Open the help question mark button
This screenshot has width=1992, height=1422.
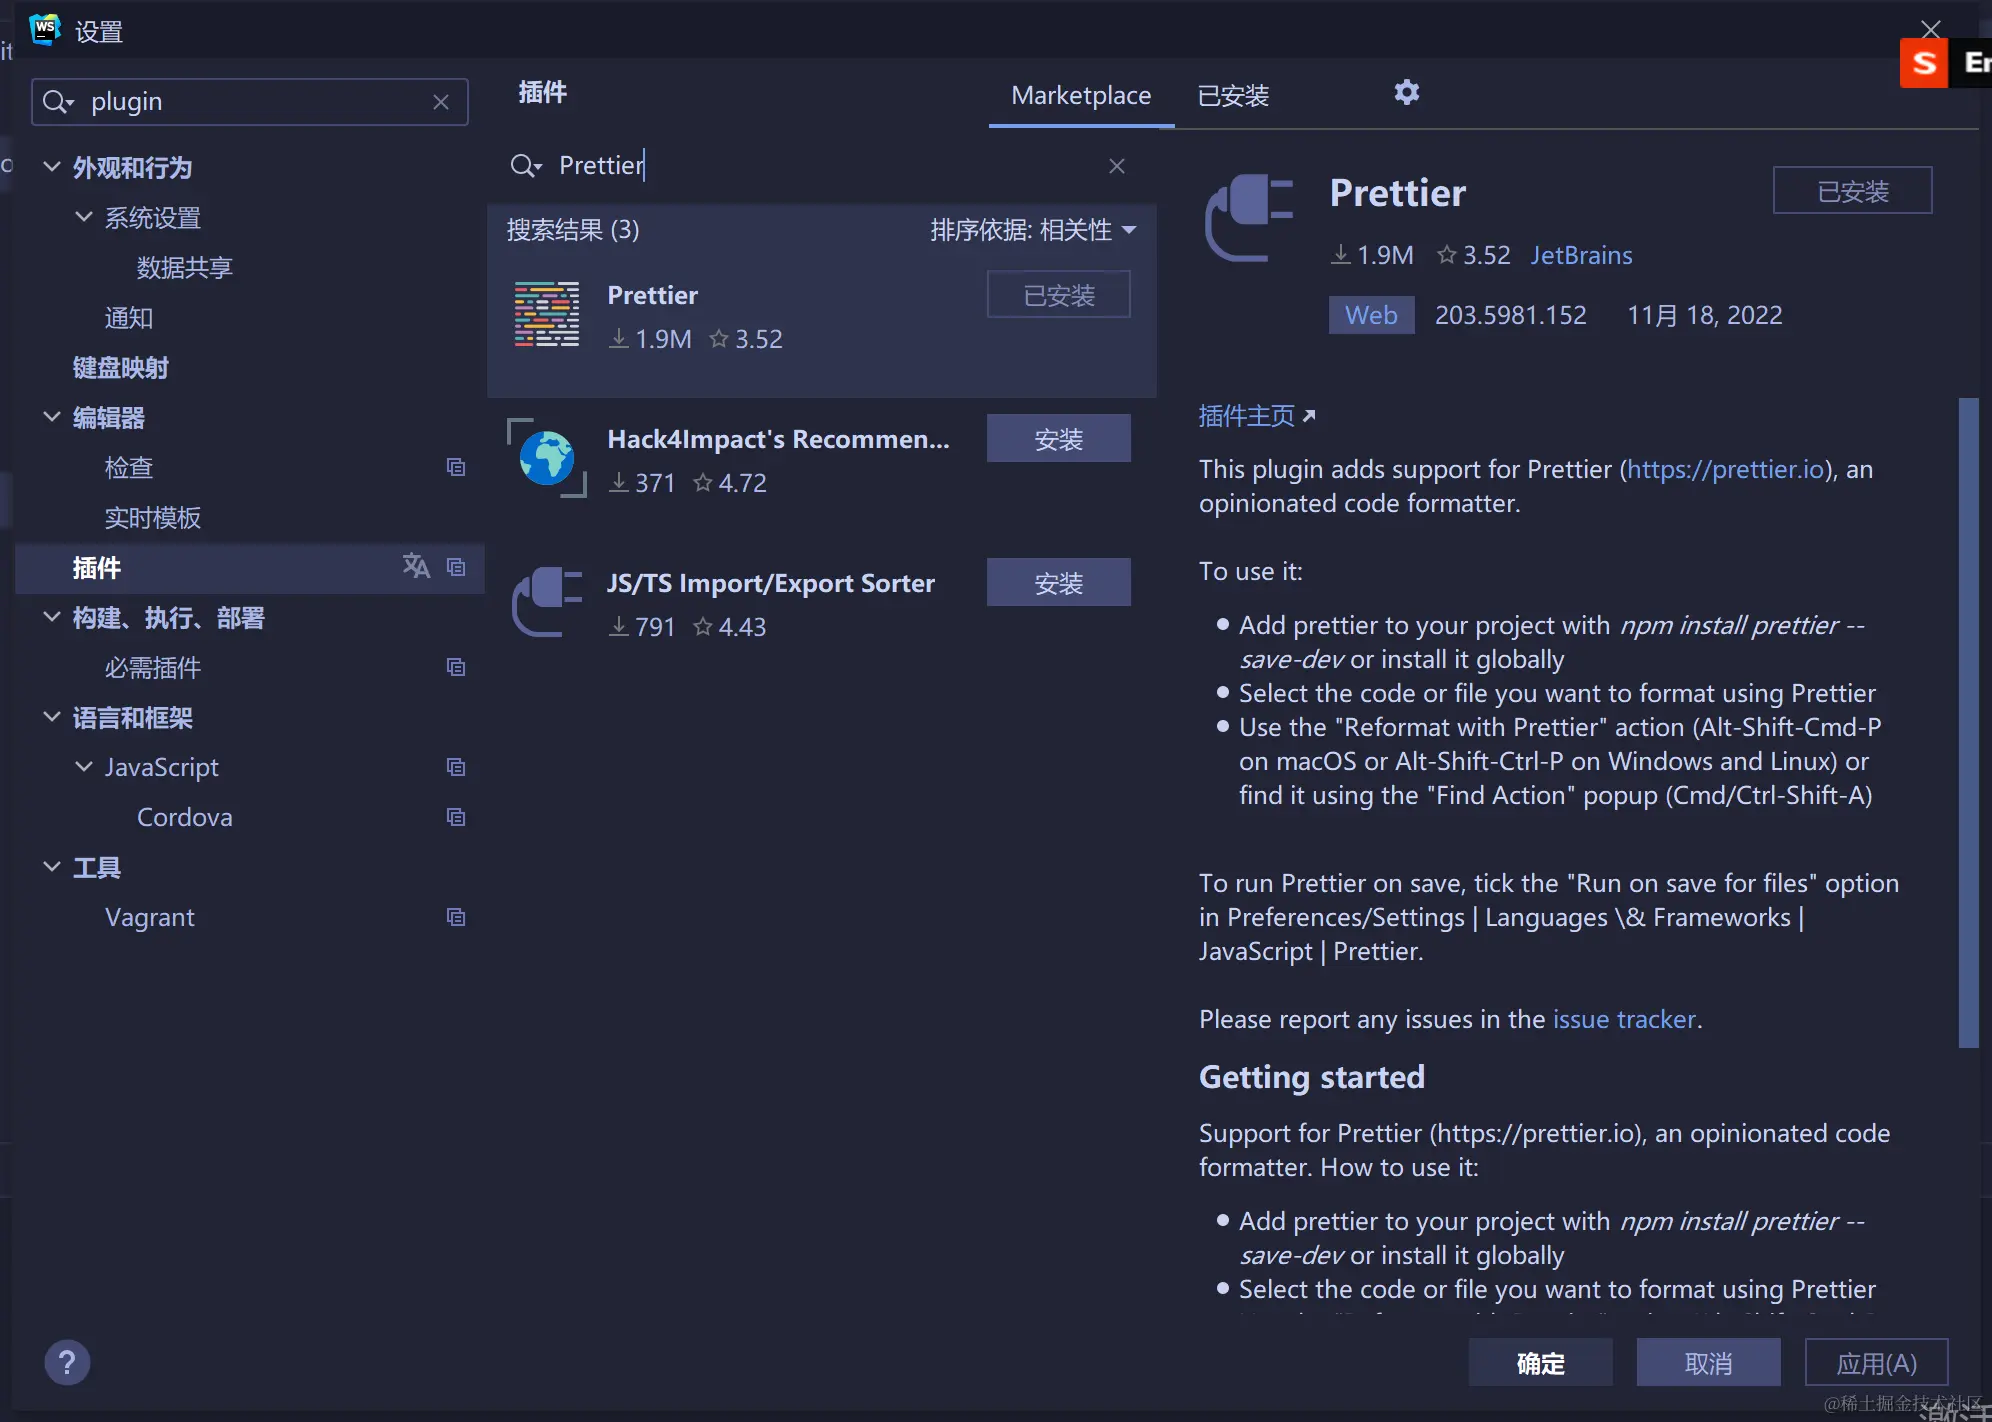tap(67, 1362)
